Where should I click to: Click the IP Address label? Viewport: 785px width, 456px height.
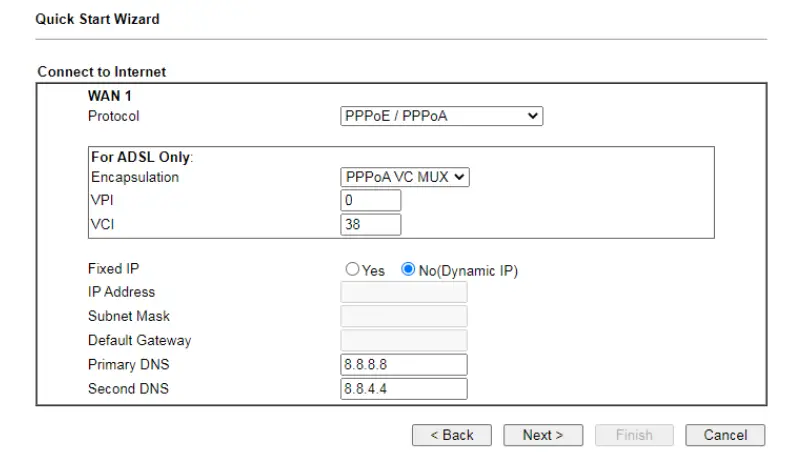click(122, 292)
